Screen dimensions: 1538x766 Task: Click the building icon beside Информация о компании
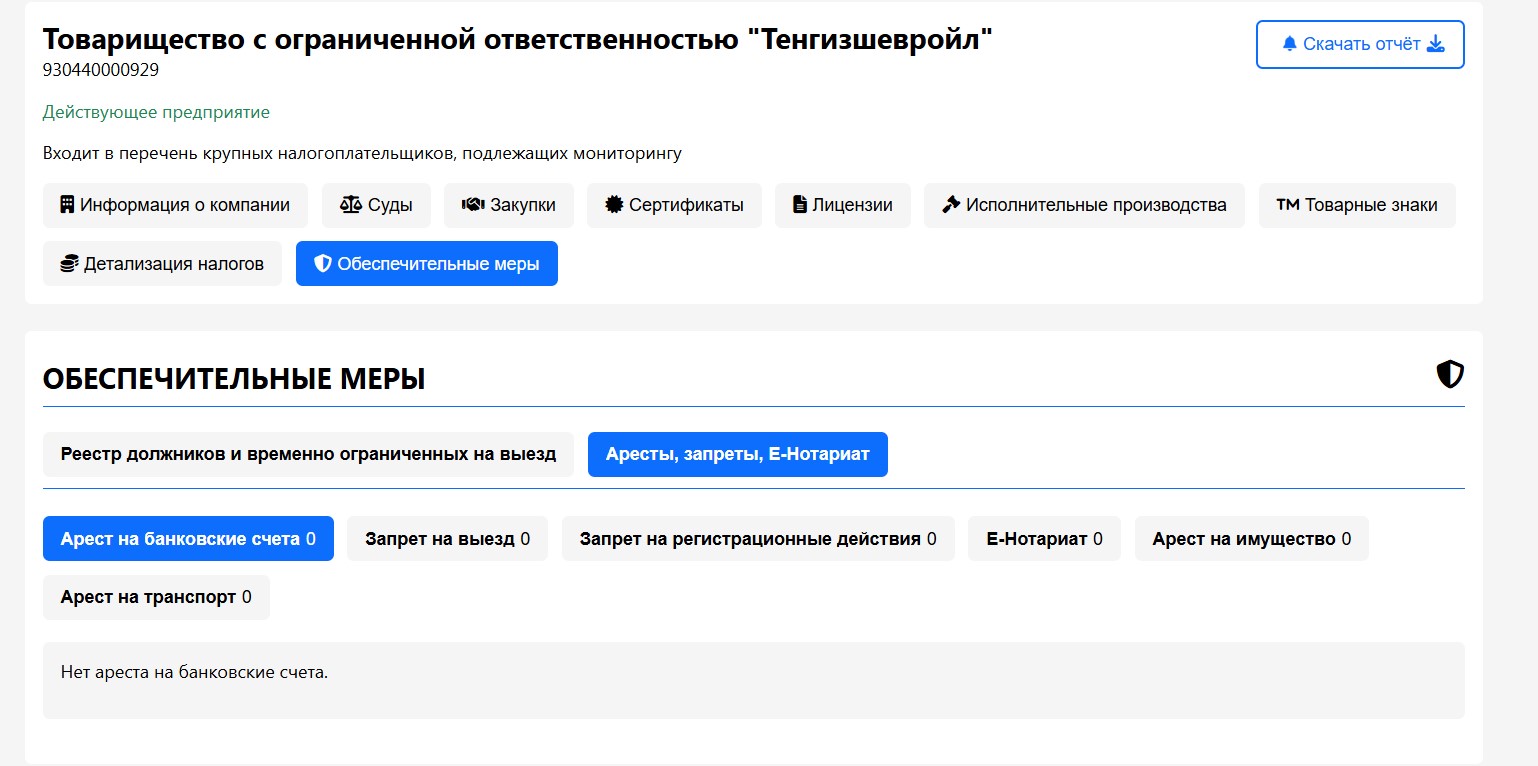(x=67, y=205)
